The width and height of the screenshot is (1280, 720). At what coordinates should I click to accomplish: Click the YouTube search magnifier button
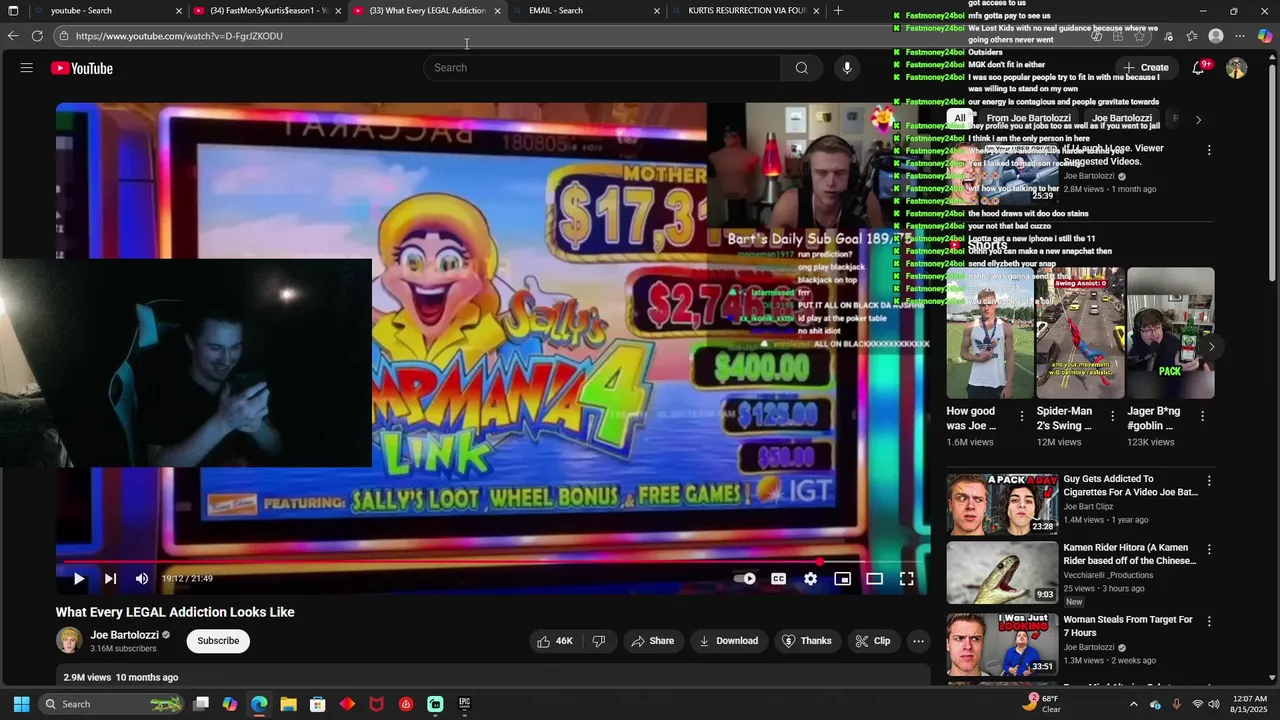[801, 68]
